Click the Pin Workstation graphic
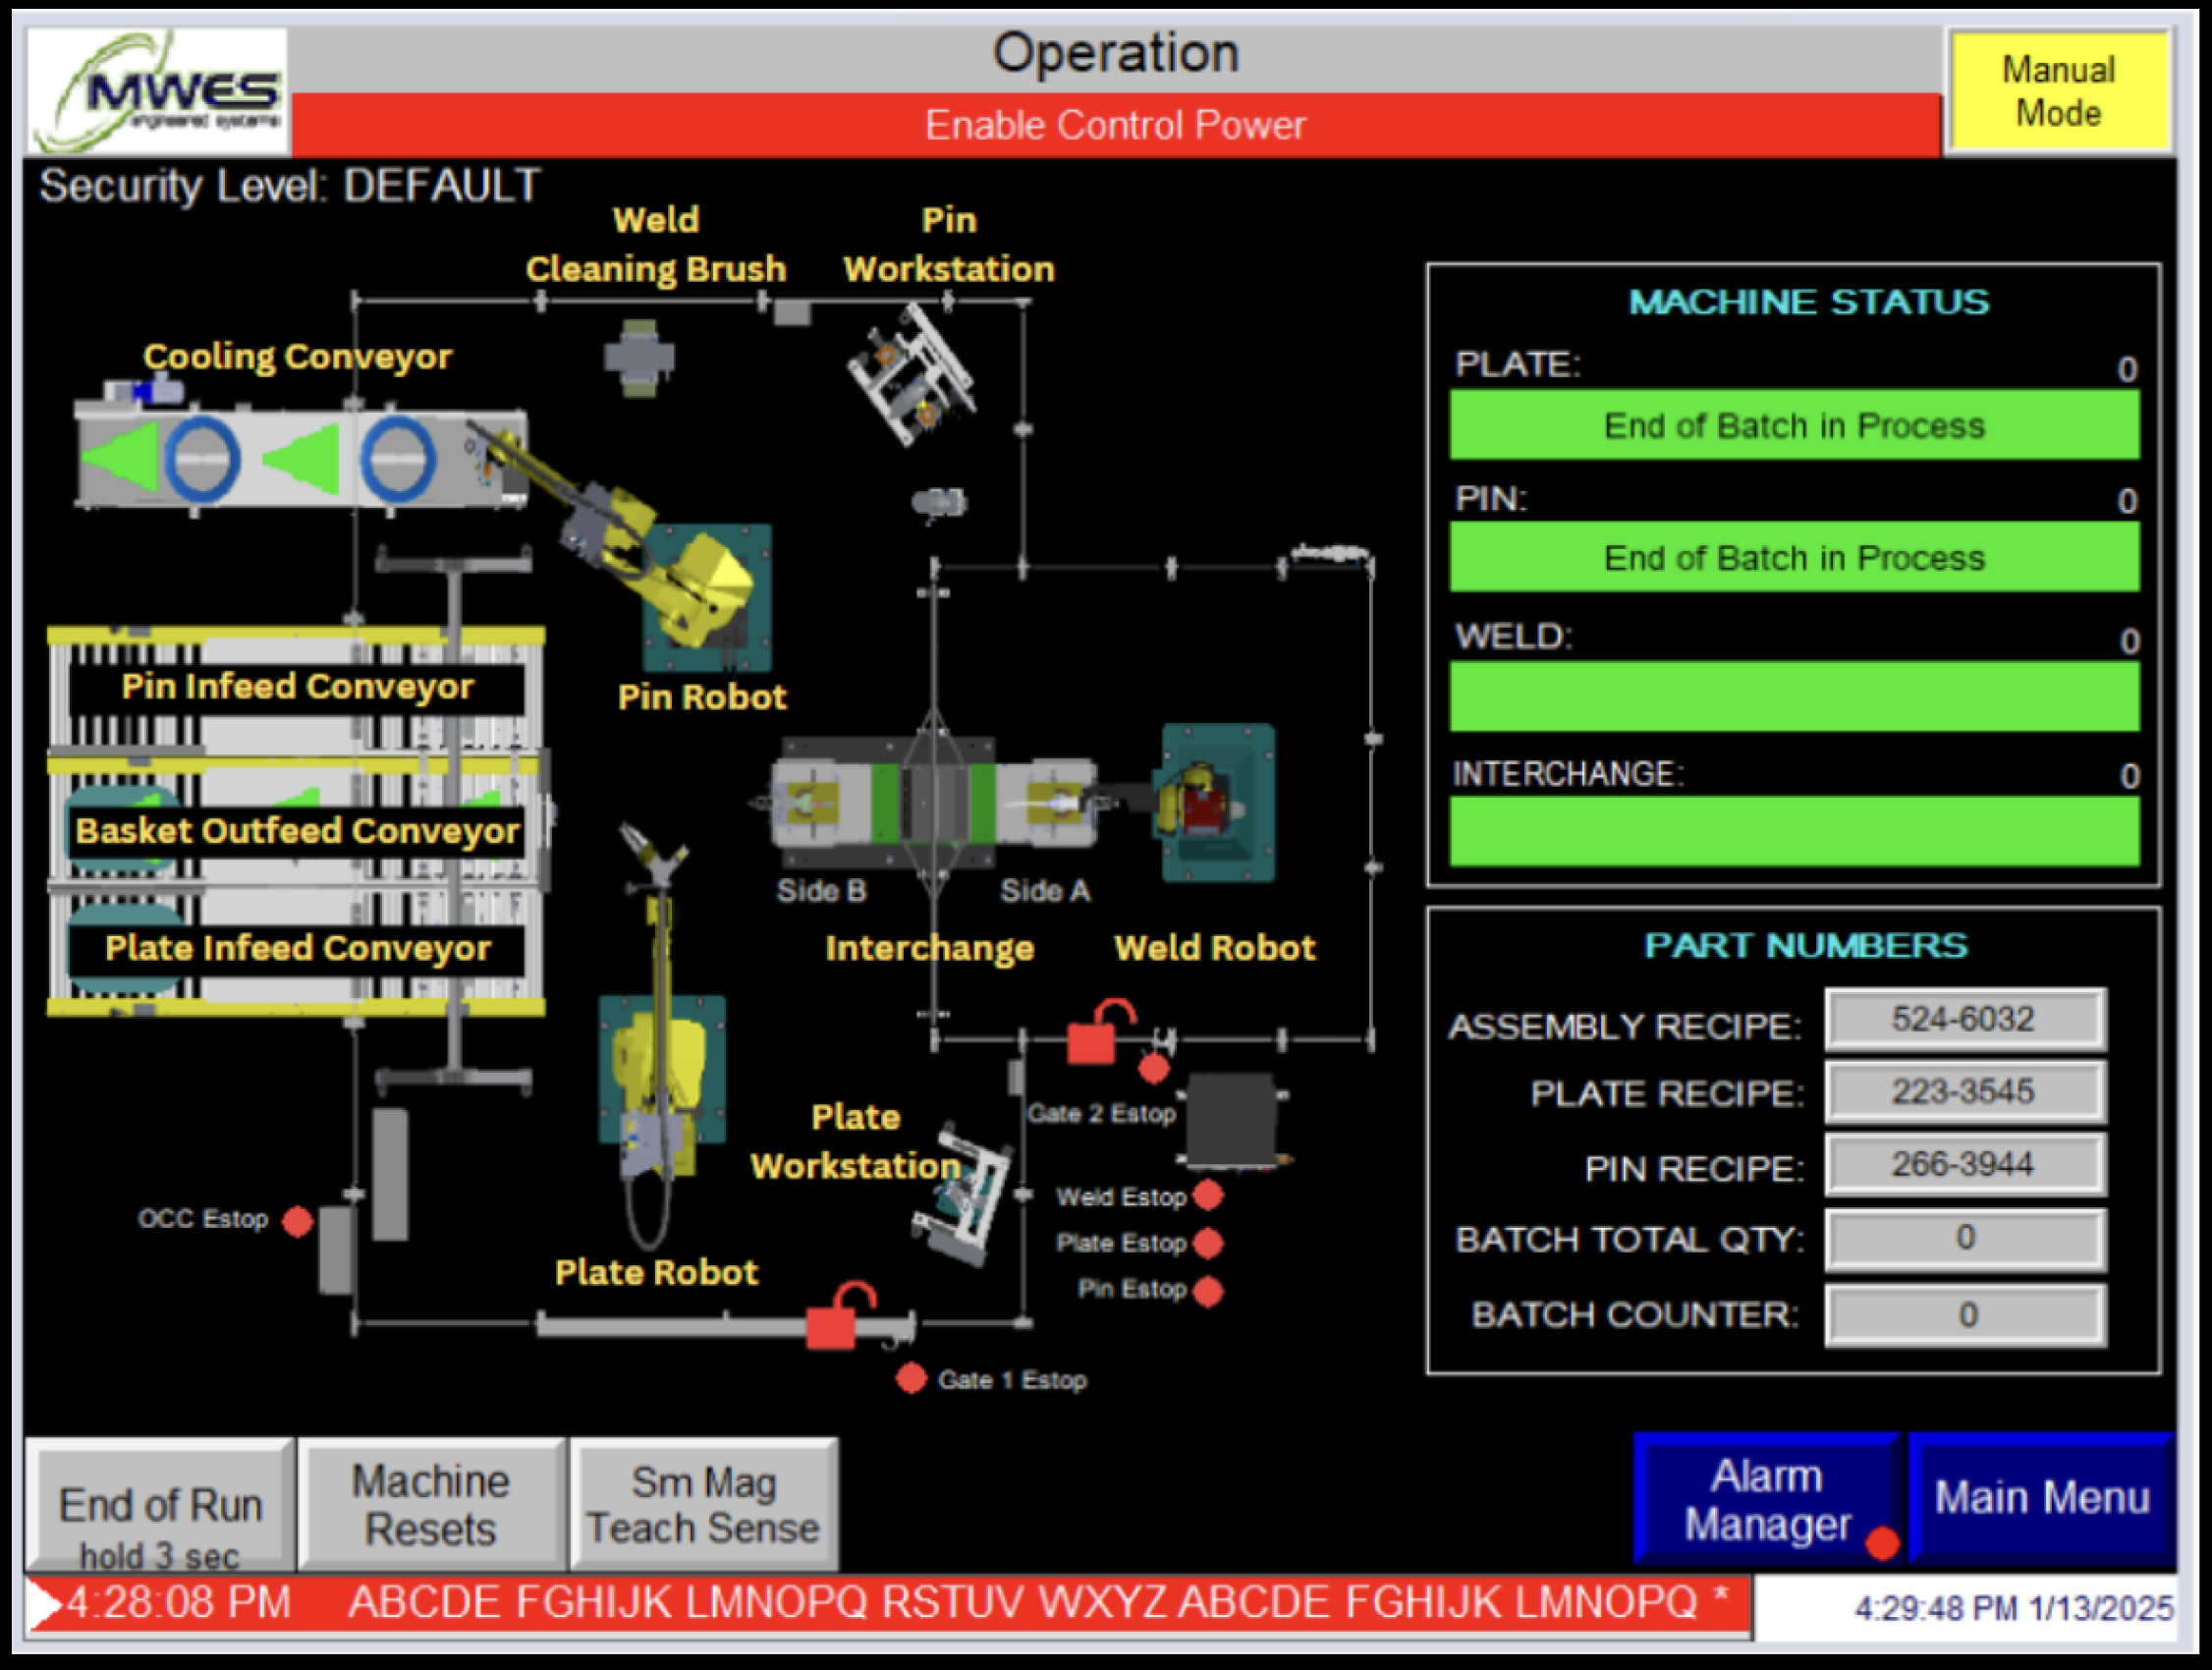 click(910, 376)
